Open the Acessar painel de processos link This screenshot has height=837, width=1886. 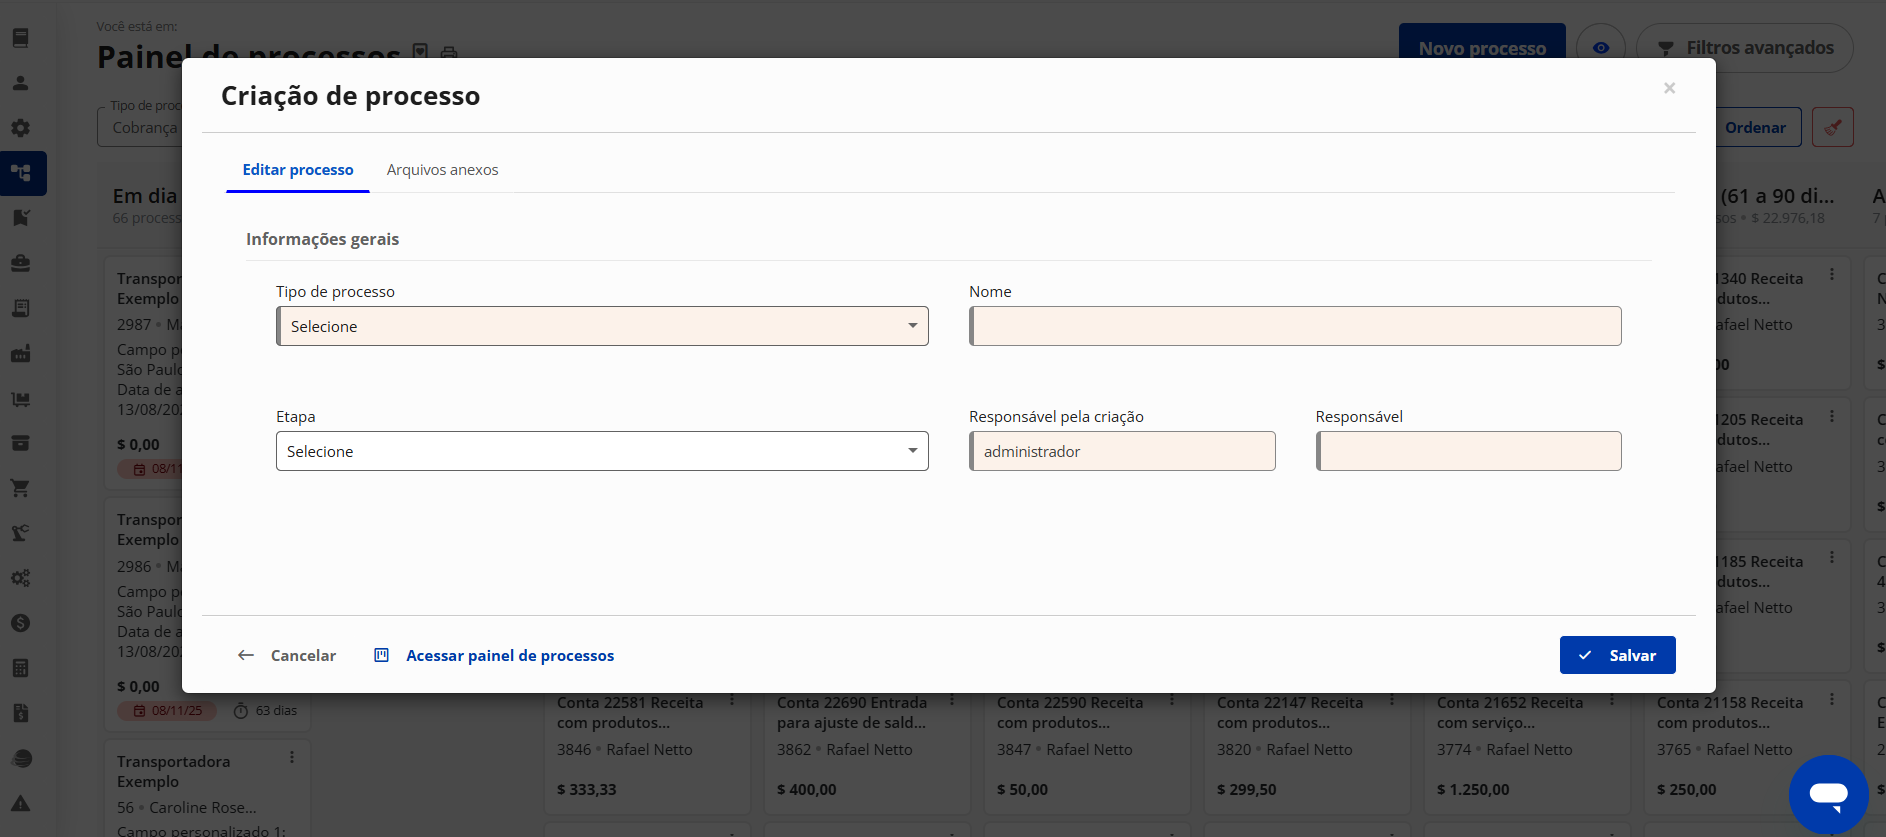pyautogui.click(x=494, y=655)
